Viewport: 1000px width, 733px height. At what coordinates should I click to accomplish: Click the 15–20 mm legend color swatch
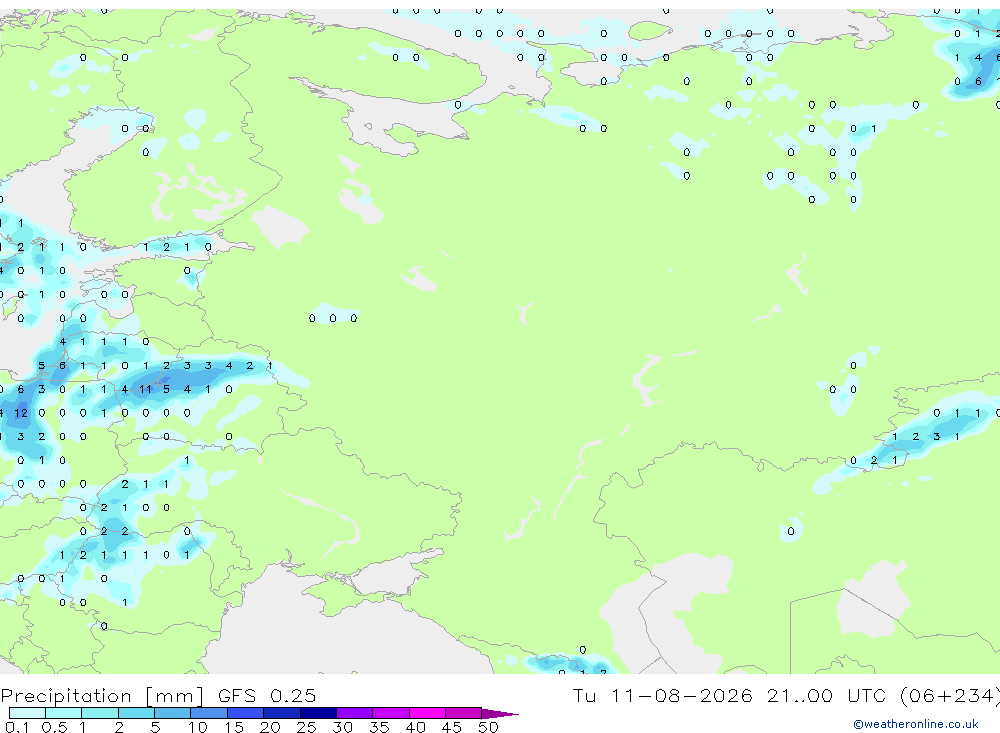[246, 713]
